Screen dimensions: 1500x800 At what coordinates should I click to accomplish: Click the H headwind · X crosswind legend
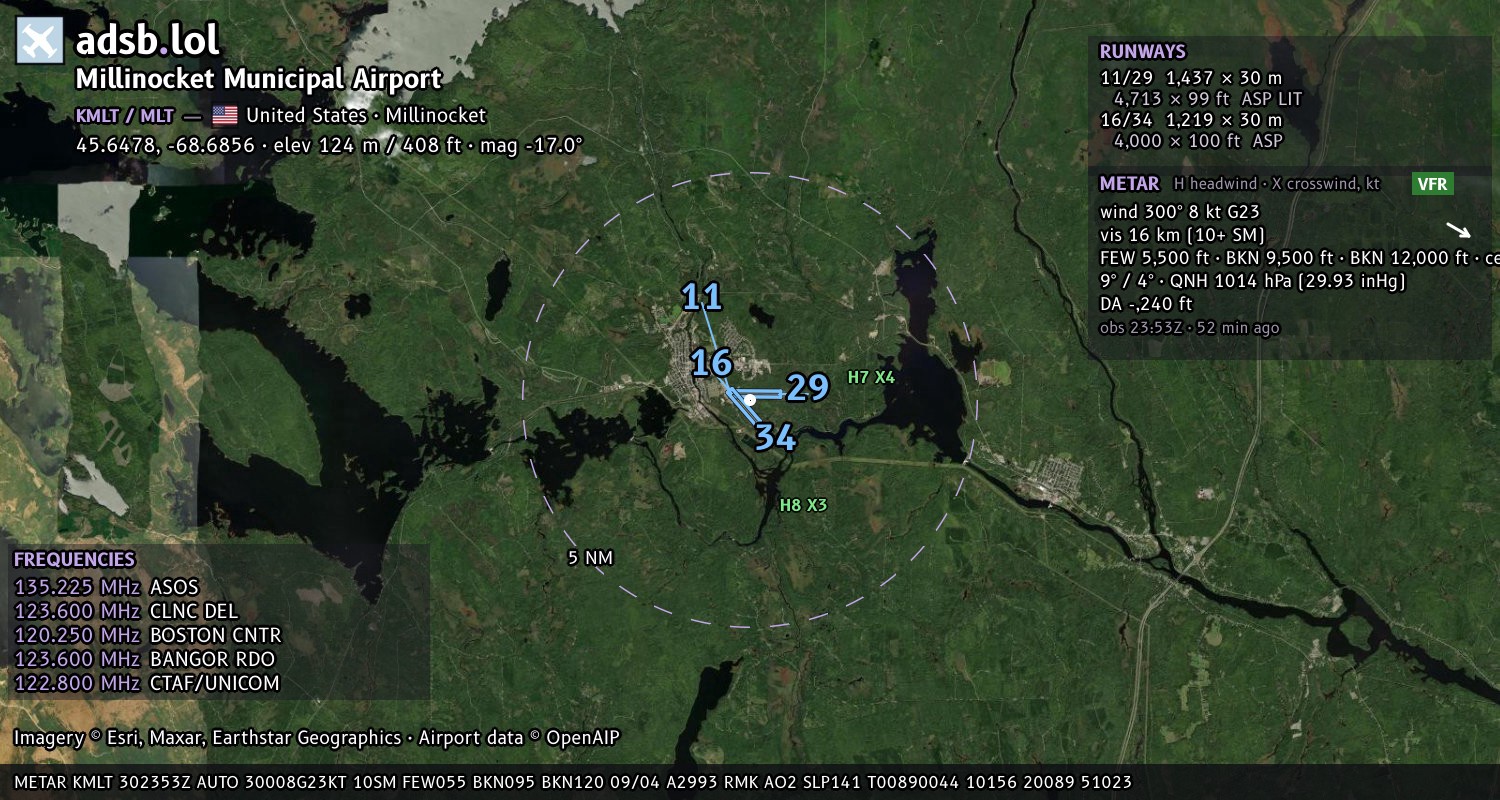pos(1275,184)
